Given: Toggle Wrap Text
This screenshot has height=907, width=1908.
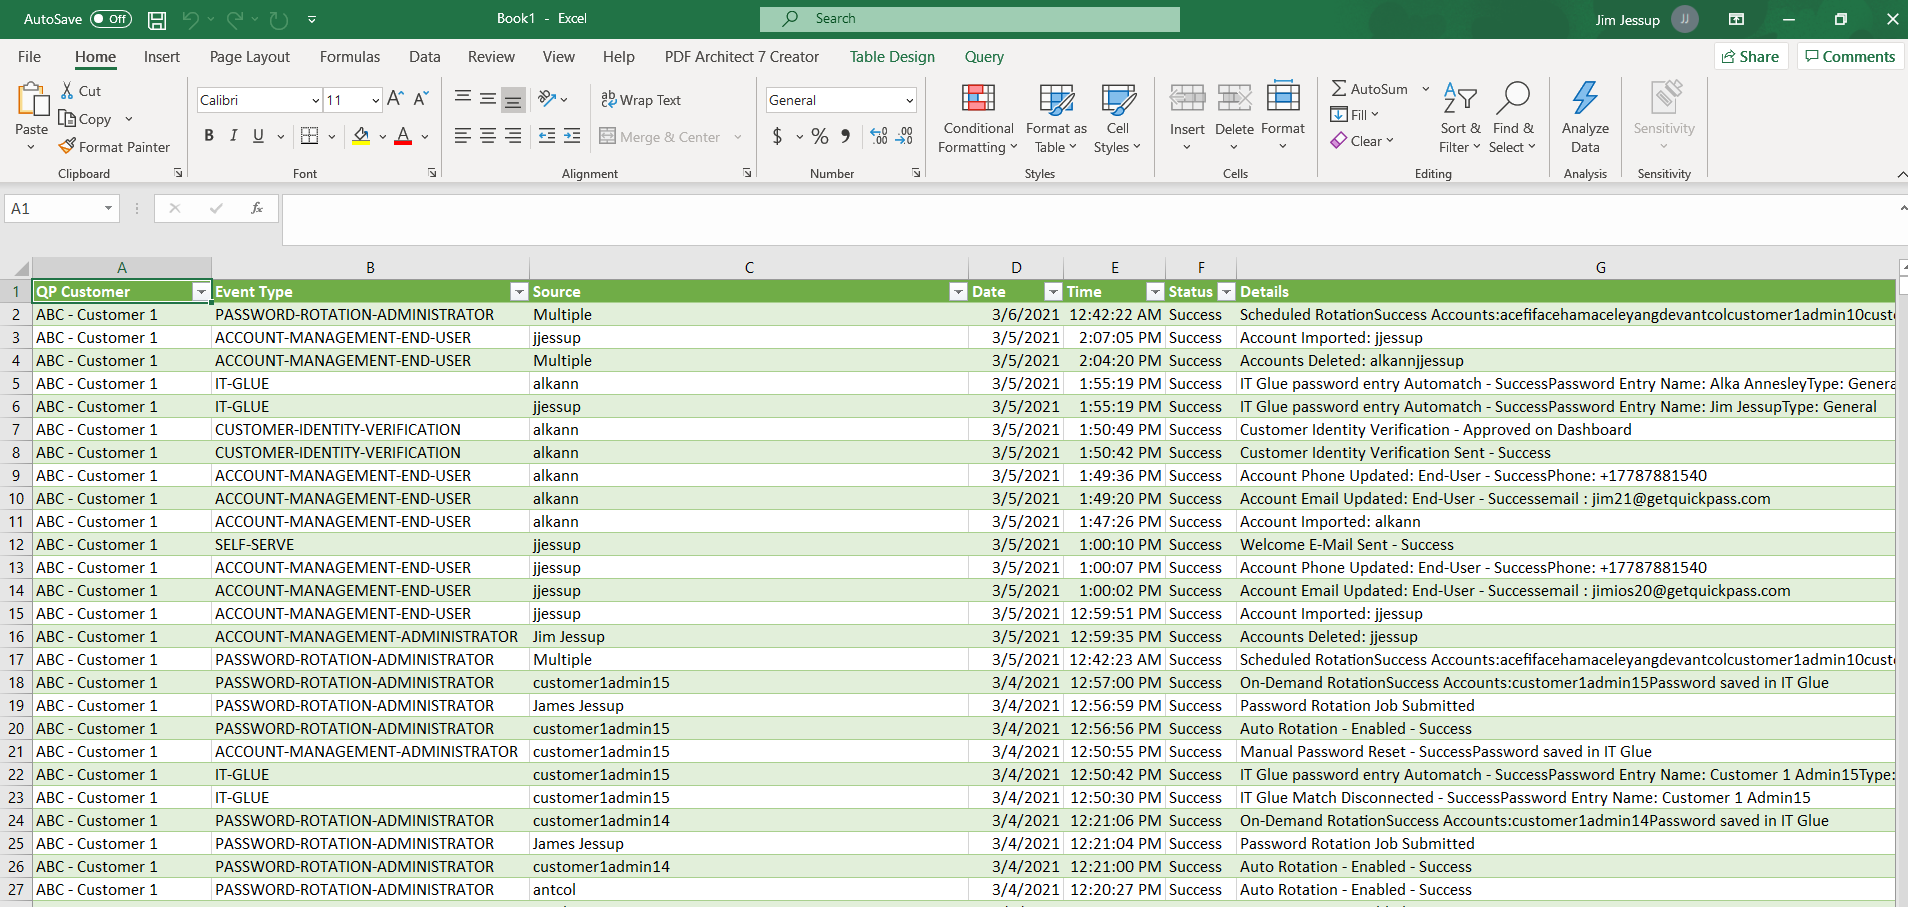Looking at the screenshot, I should 641,99.
